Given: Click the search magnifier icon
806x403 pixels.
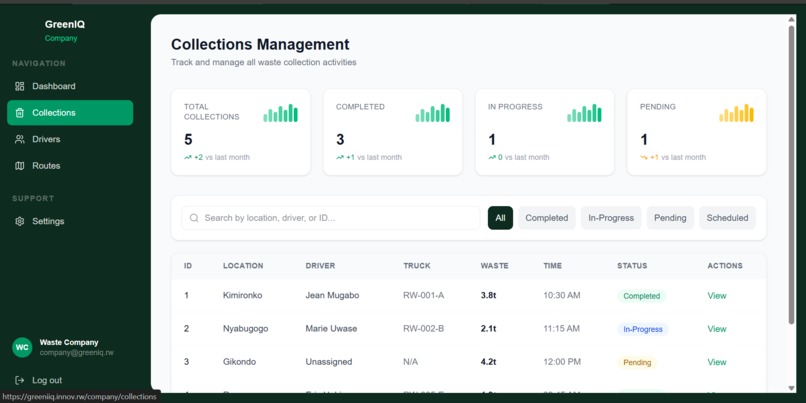Looking at the screenshot, I should 194,218.
